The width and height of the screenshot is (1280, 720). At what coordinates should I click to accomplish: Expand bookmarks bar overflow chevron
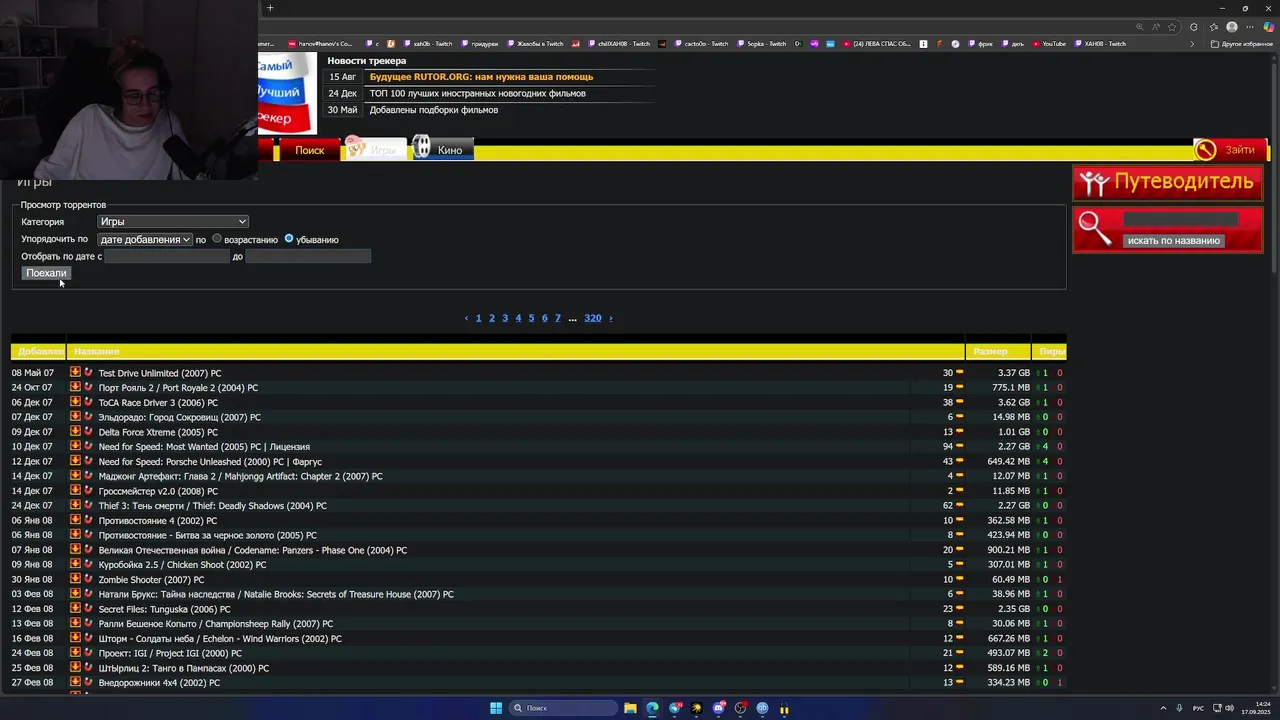point(1192,44)
